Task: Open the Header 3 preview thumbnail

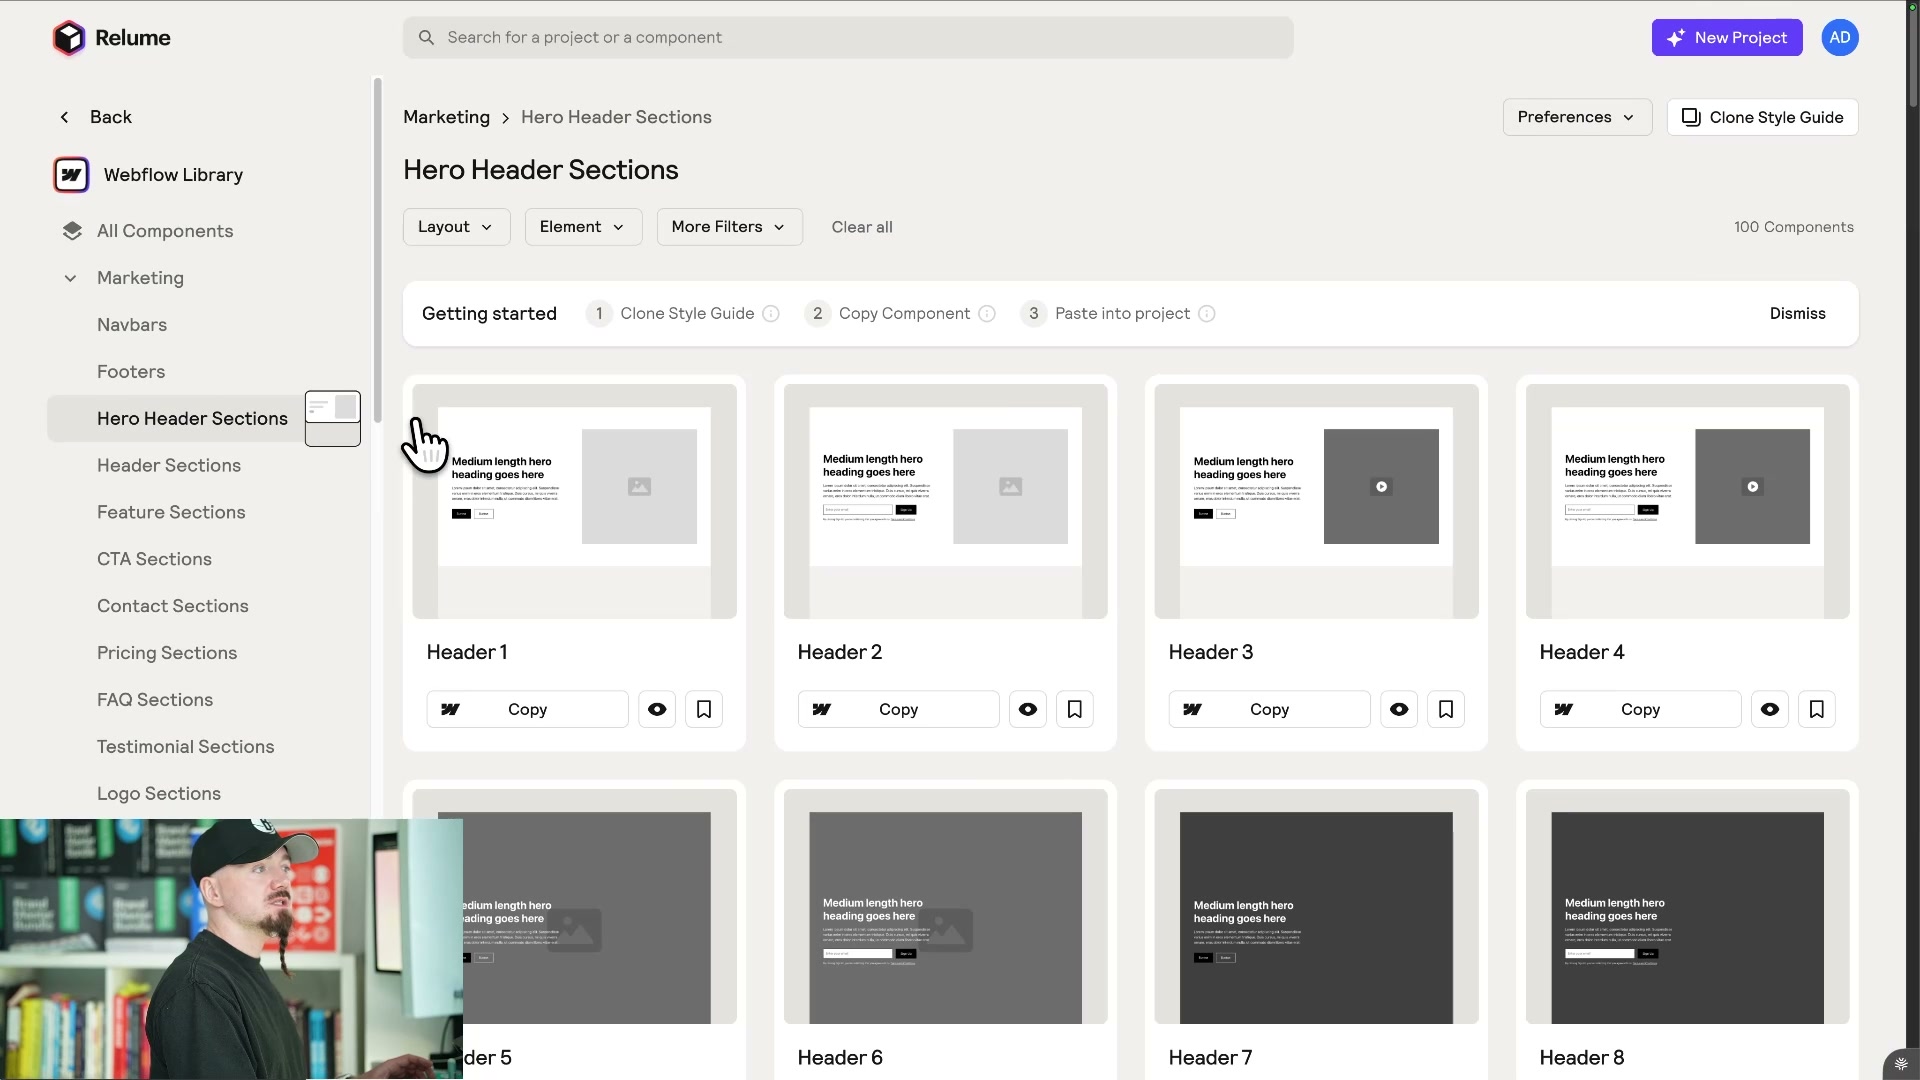Action: click(1316, 501)
